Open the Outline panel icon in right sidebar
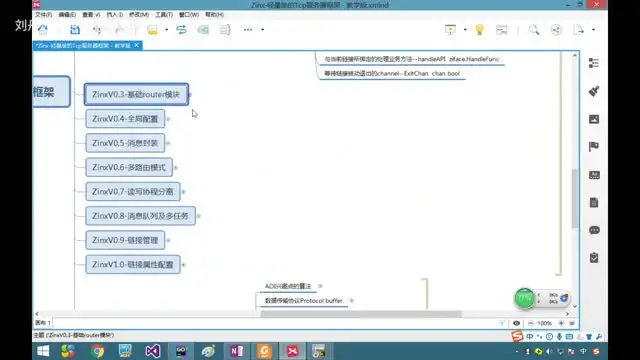The height and width of the screenshot is (360, 640). click(x=594, y=63)
